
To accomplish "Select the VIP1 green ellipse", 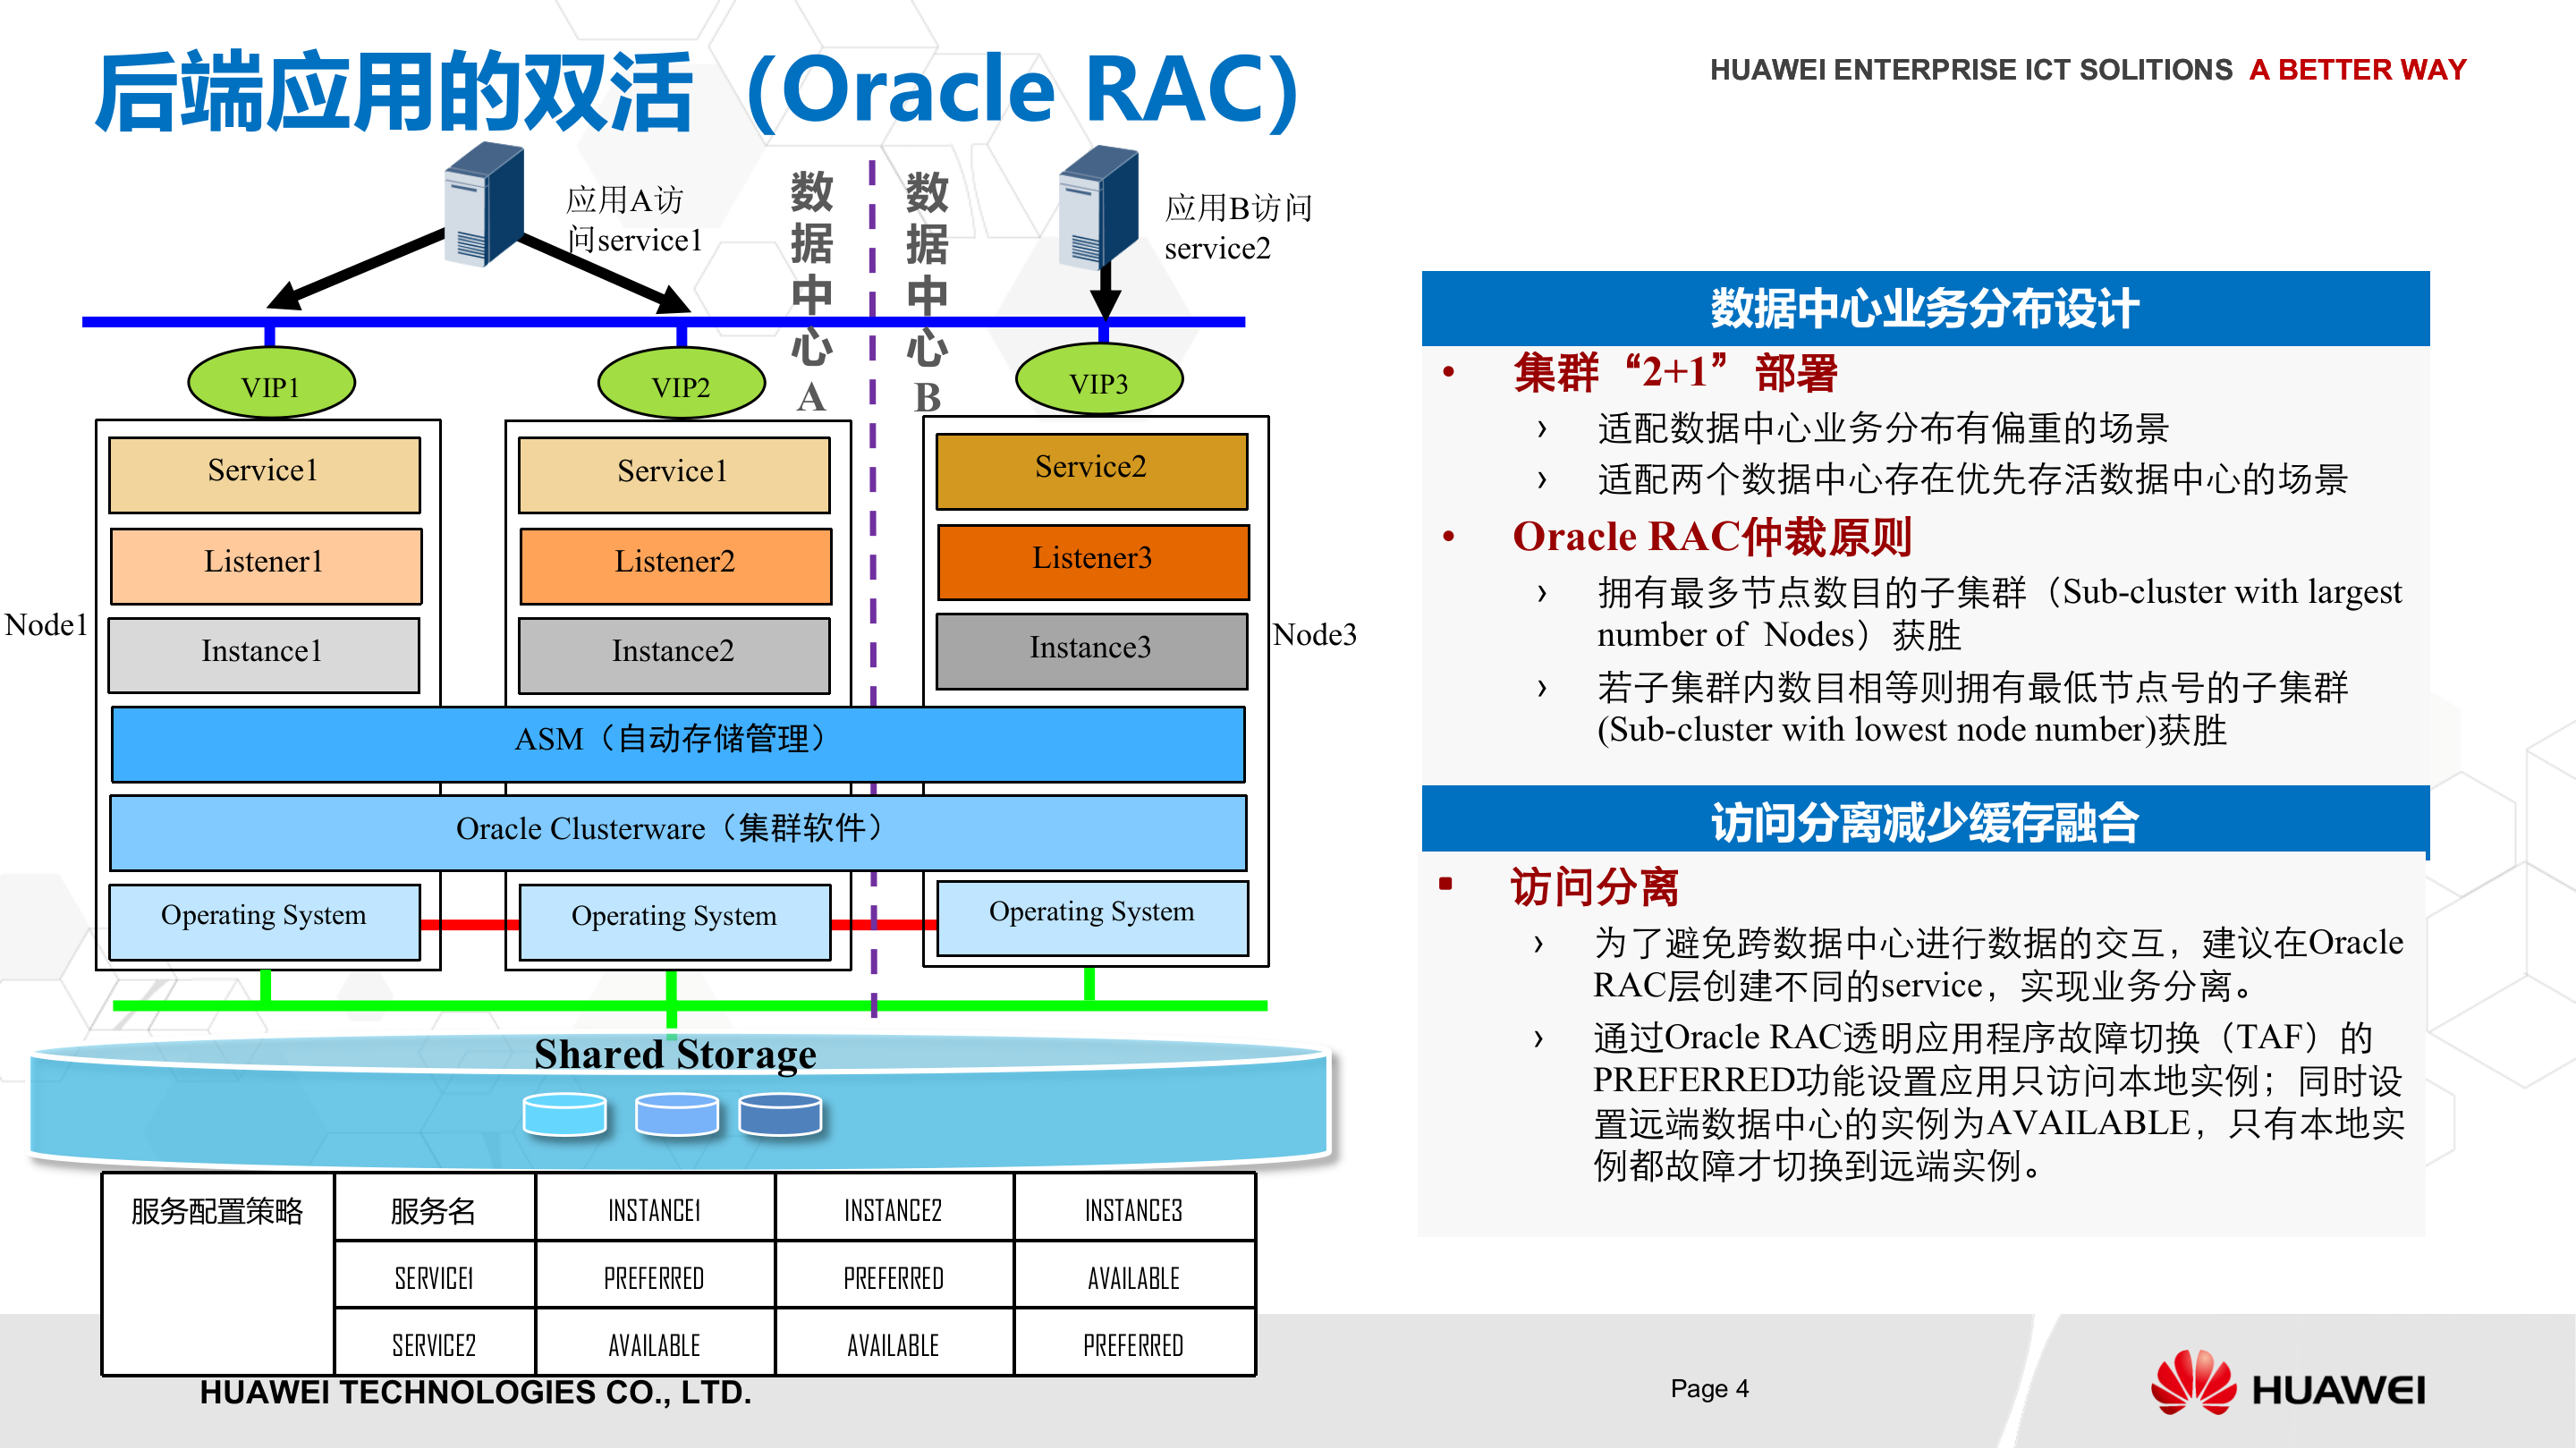I will 271,384.
